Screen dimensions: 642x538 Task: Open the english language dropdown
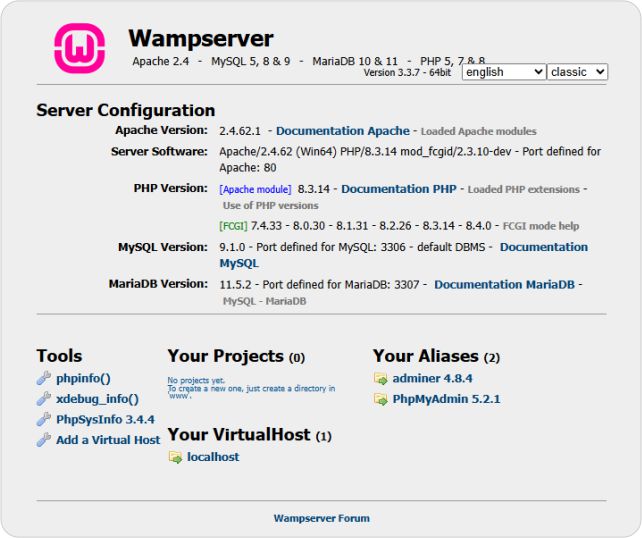[x=504, y=72]
